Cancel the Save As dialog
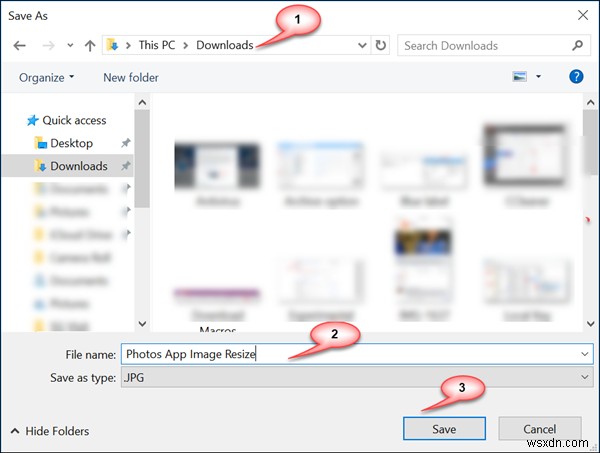600x453 pixels. pos(540,429)
